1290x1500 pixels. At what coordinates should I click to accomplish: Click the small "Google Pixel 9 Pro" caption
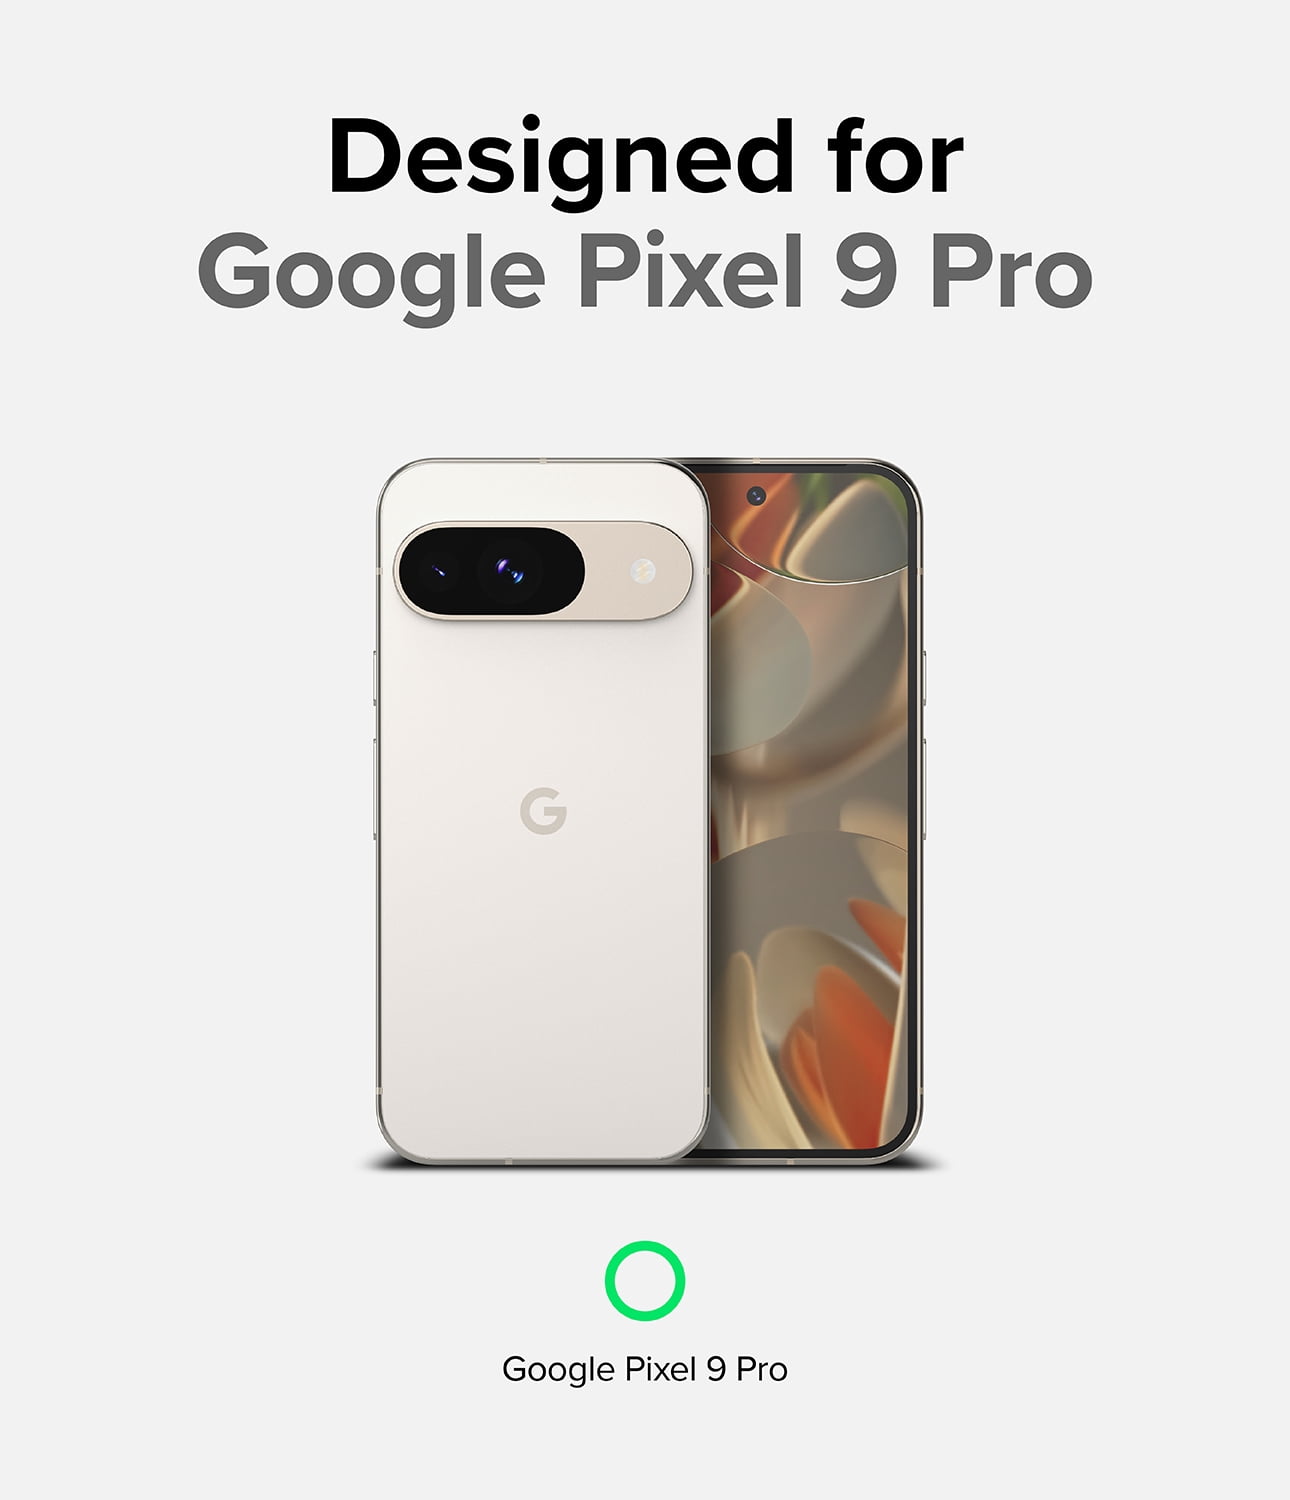pos(645,1369)
